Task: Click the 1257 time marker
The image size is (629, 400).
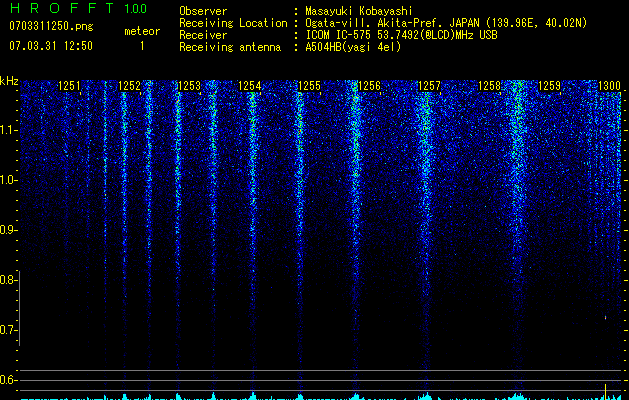Action: click(429, 86)
